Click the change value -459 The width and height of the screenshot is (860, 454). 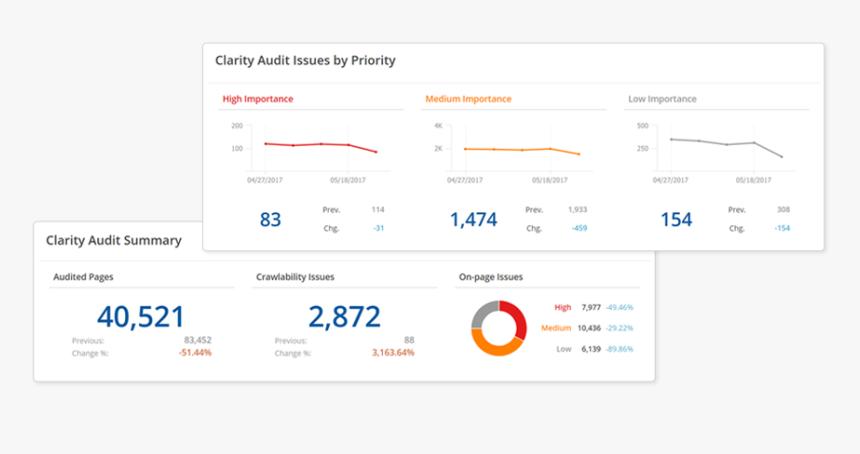(x=579, y=228)
